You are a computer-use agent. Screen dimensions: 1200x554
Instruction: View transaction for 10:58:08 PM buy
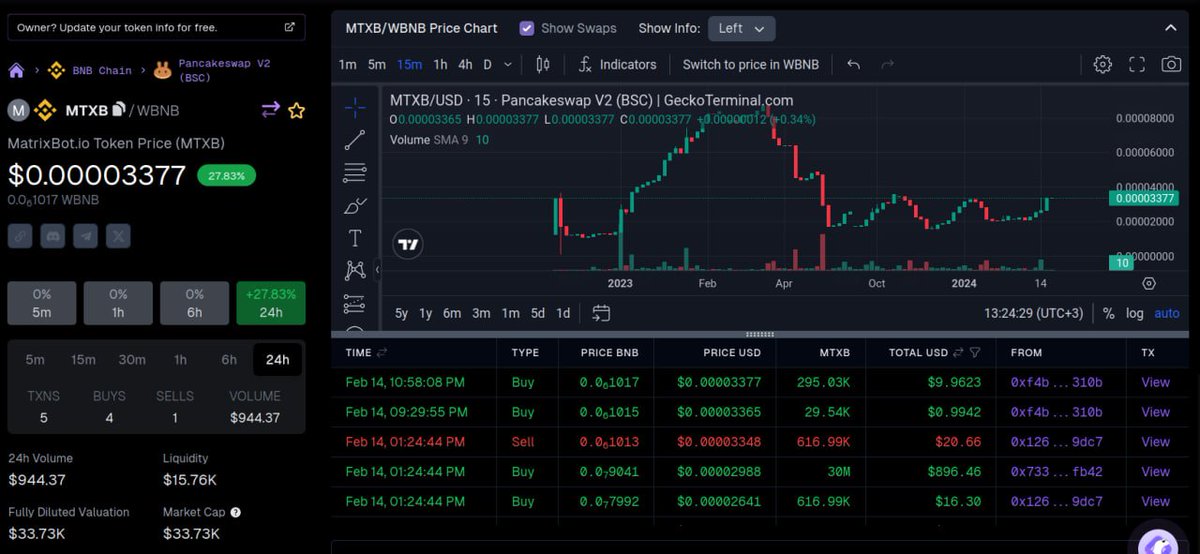pos(1155,382)
